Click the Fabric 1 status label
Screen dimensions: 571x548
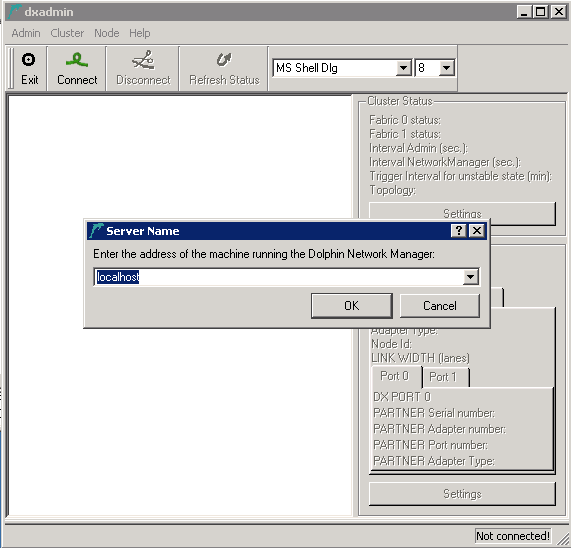coord(405,134)
